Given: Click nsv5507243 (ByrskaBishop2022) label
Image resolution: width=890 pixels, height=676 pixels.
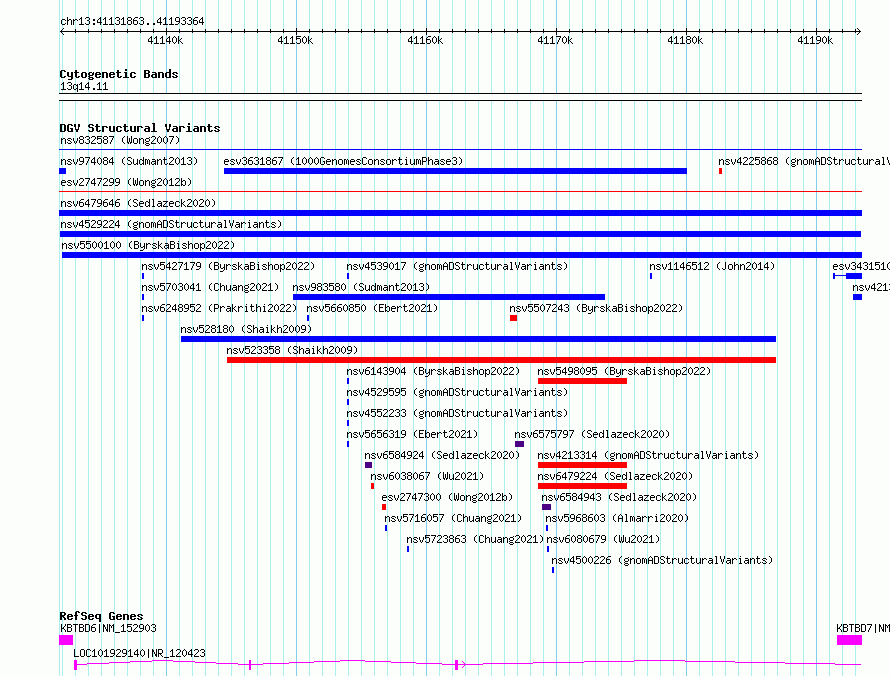Looking at the screenshot, I should tap(596, 308).
